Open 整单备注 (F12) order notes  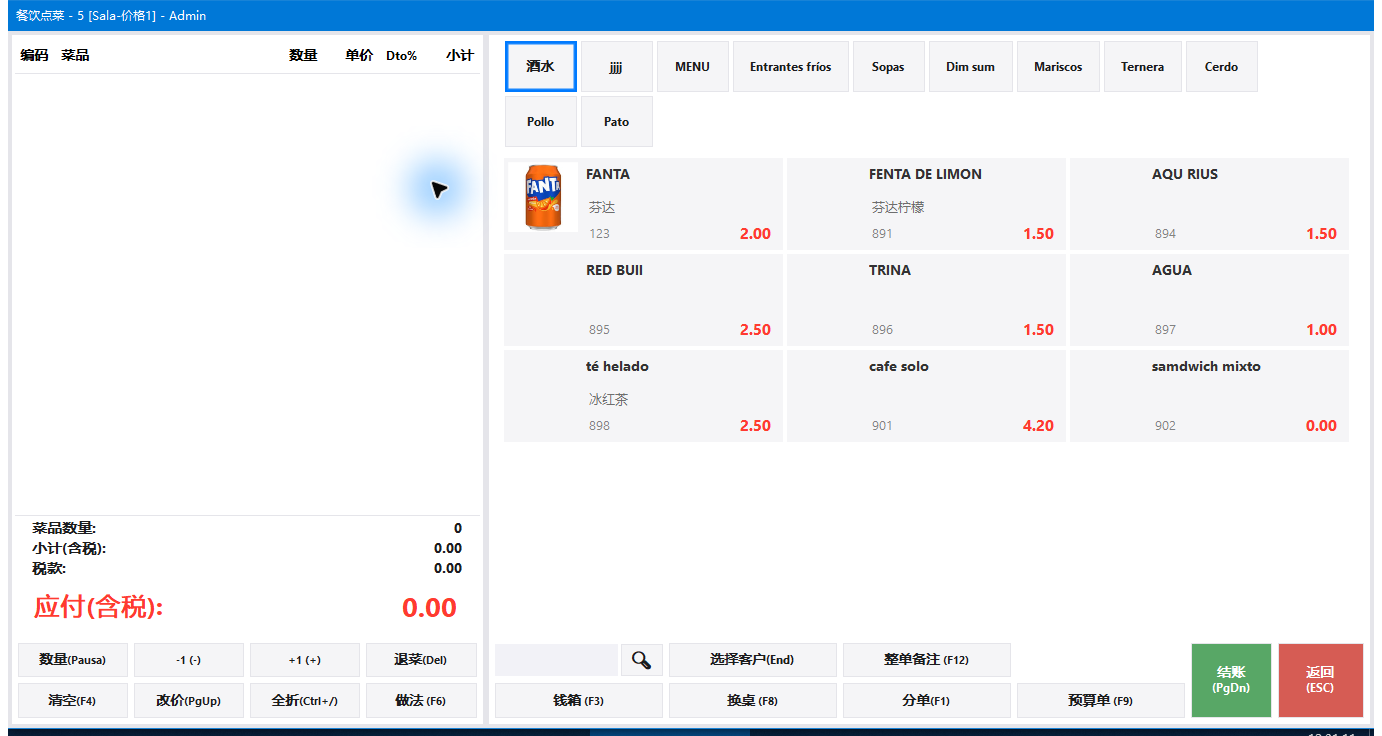(927, 660)
